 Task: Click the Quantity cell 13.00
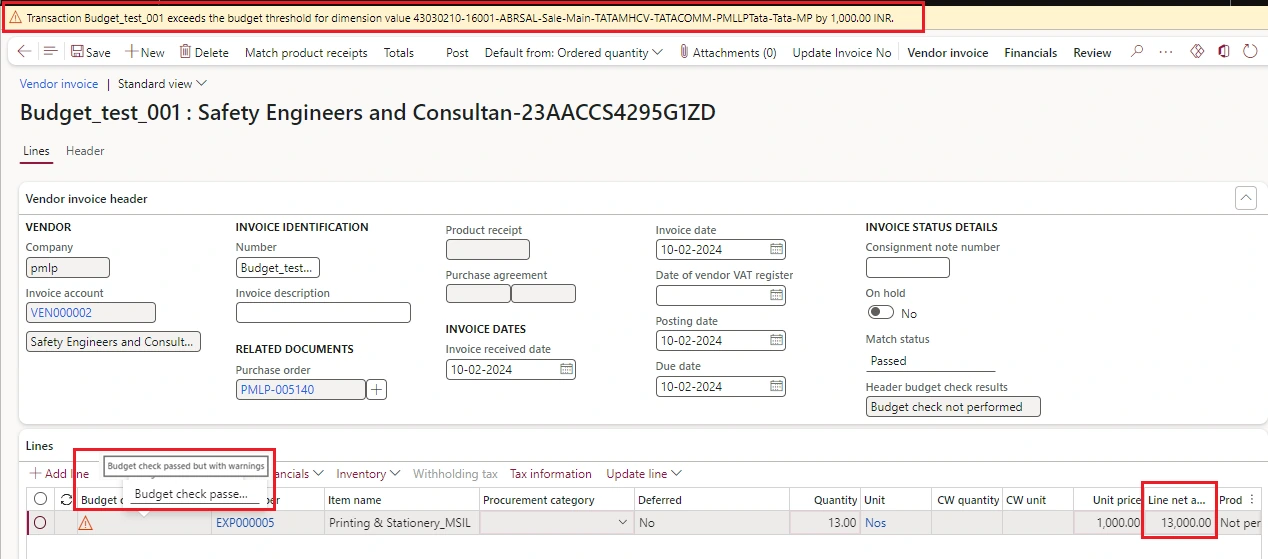click(x=825, y=522)
